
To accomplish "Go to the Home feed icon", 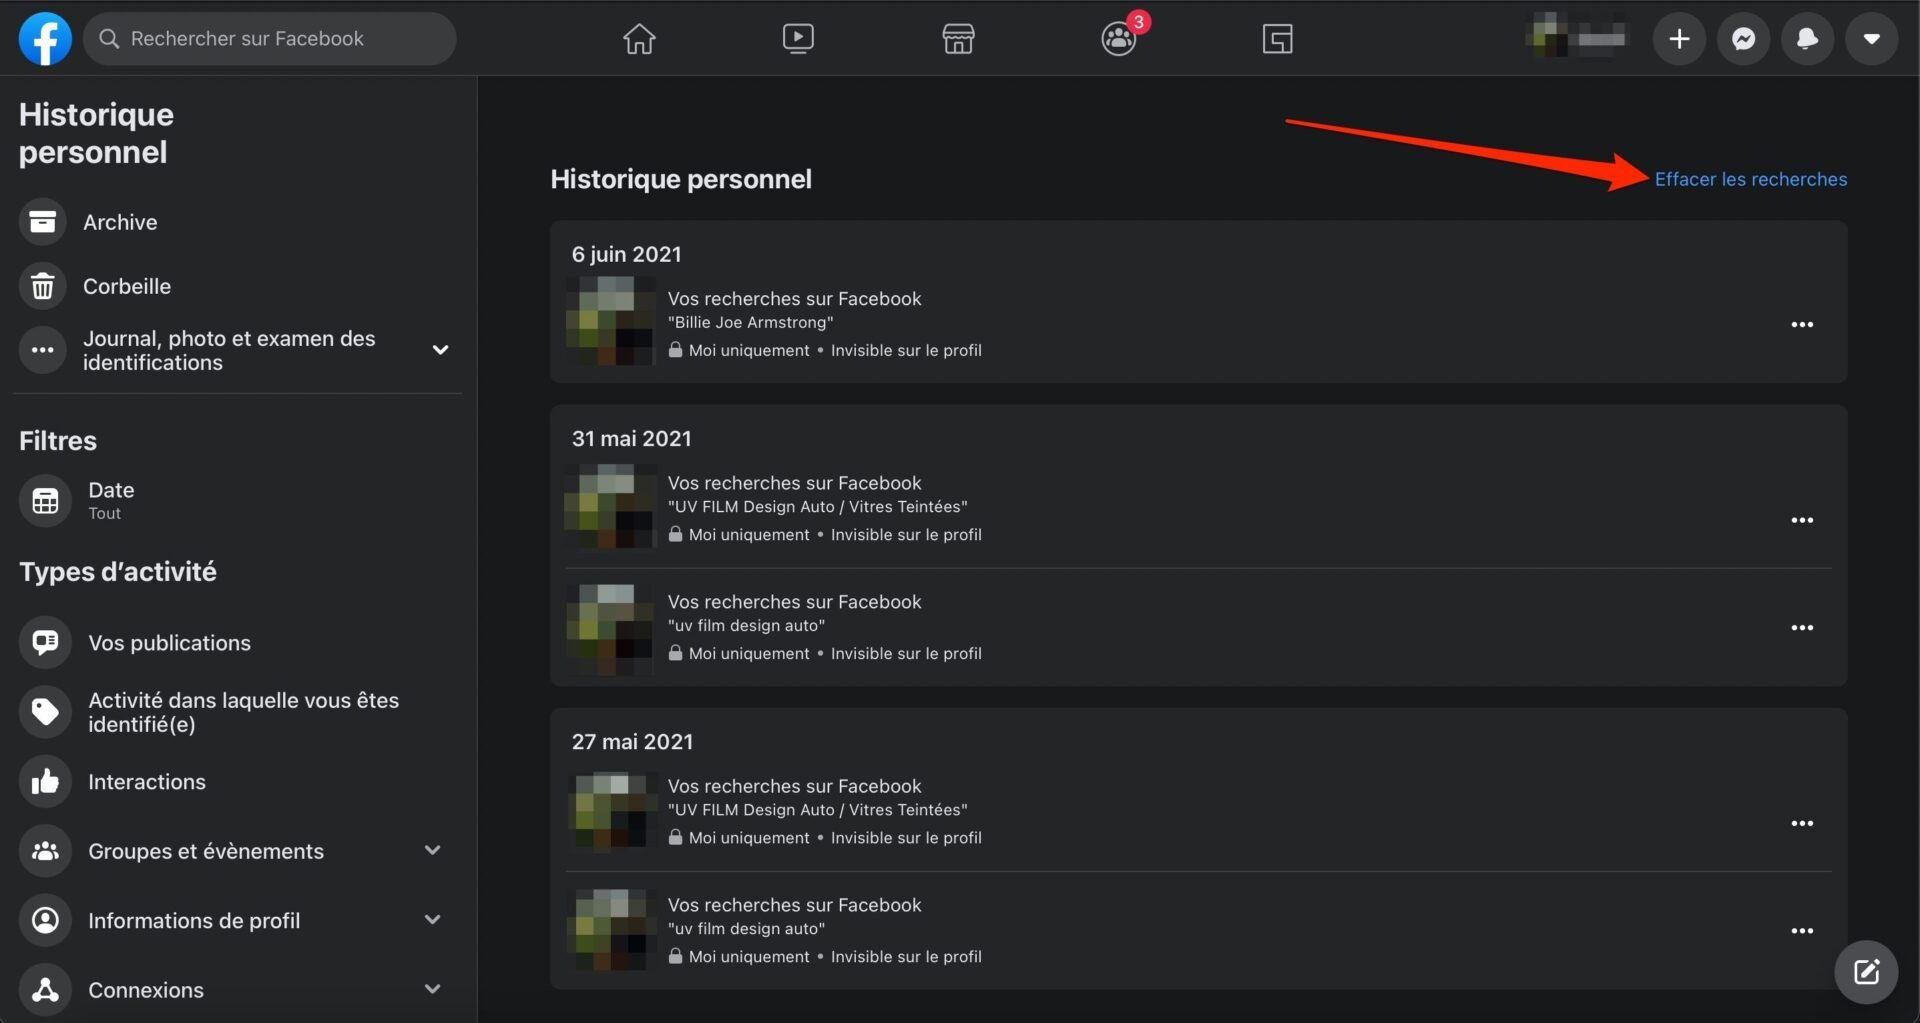I will click(639, 39).
